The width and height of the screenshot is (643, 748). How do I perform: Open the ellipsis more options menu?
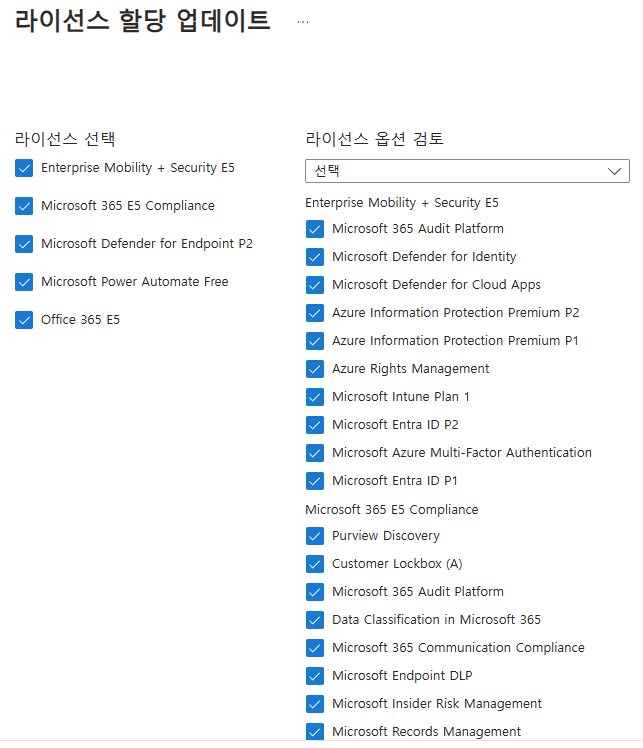point(303,22)
